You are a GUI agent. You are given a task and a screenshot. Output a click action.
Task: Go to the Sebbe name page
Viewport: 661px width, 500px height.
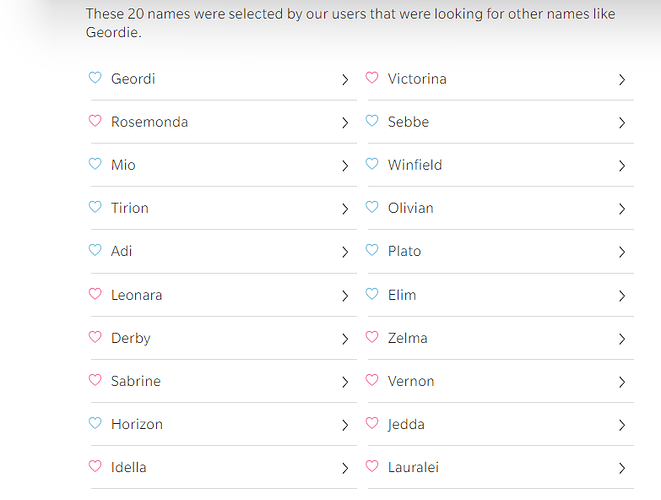tap(500, 122)
